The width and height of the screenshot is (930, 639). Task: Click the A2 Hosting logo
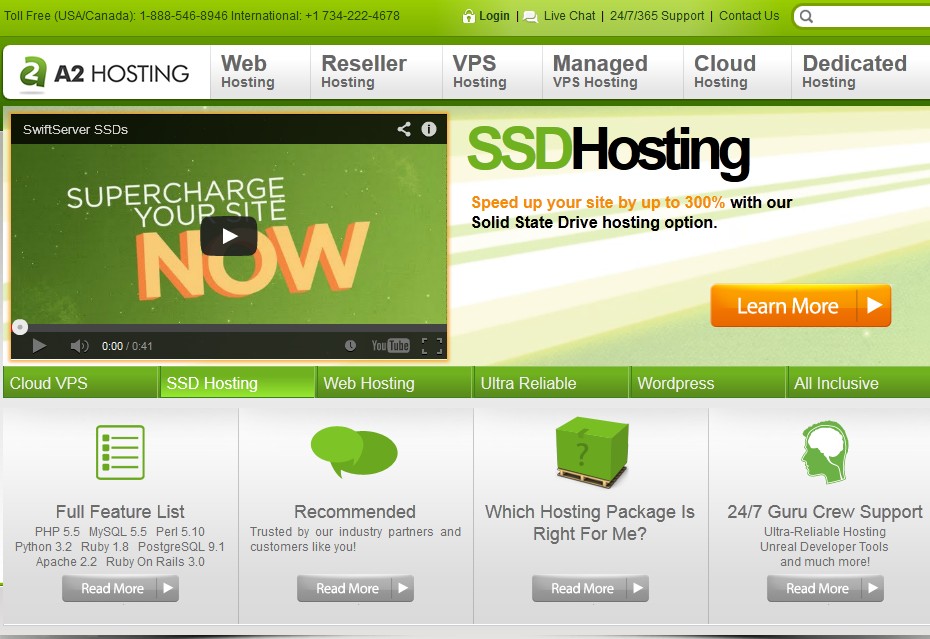point(104,74)
